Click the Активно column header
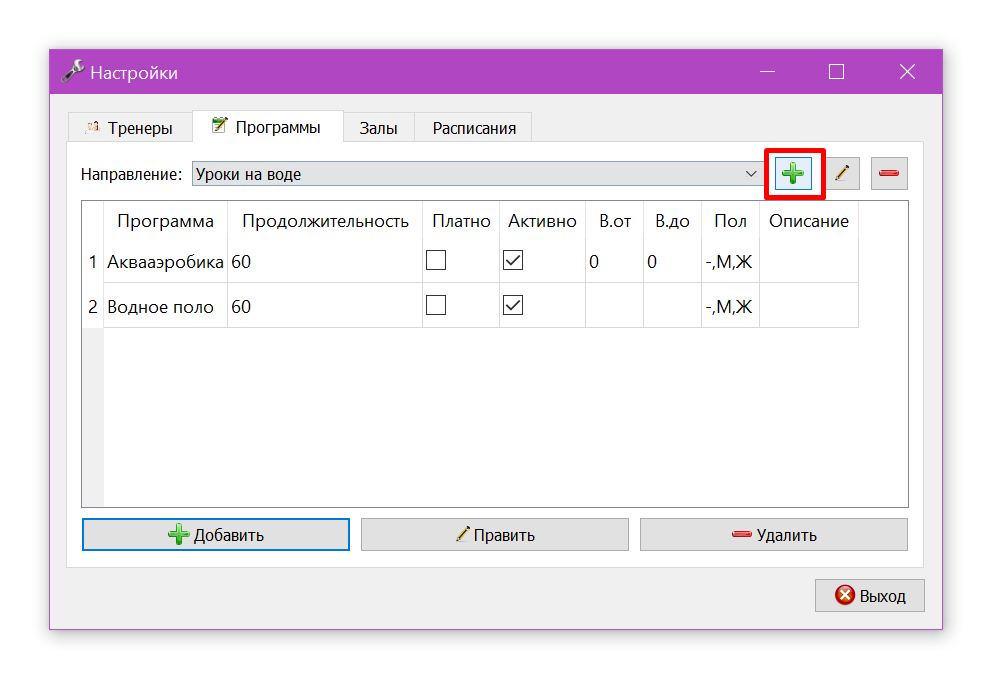The height and width of the screenshot is (673, 989). tap(542, 221)
